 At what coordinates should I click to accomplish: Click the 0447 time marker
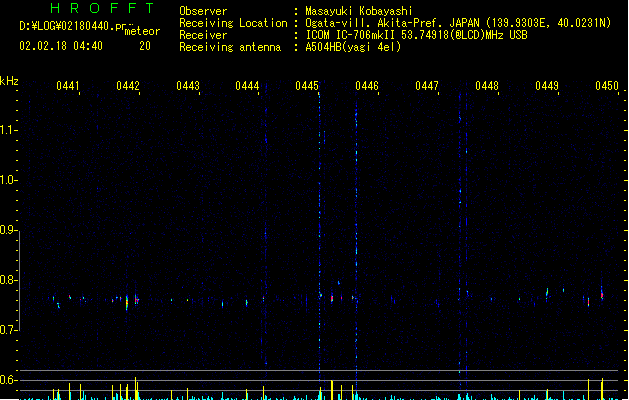427,86
